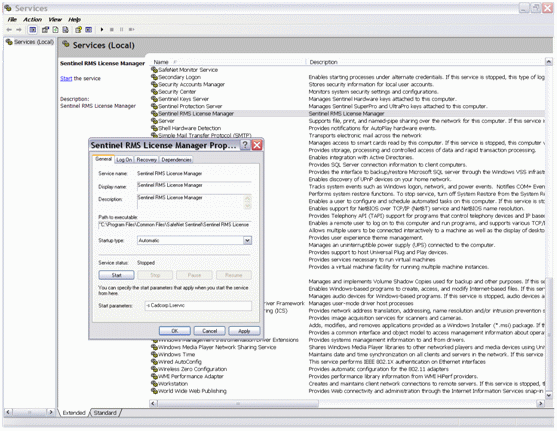Open the Startup type dropdown

click(248, 241)
